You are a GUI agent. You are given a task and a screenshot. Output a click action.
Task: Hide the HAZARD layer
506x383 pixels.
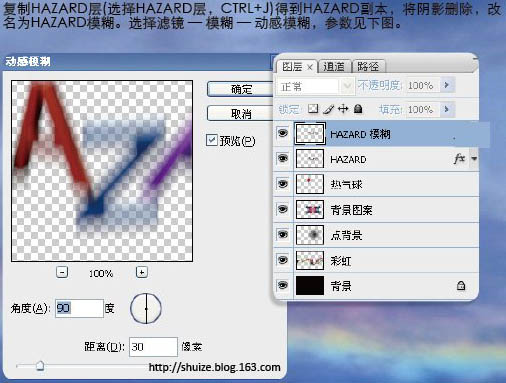(x=283, y=158)
